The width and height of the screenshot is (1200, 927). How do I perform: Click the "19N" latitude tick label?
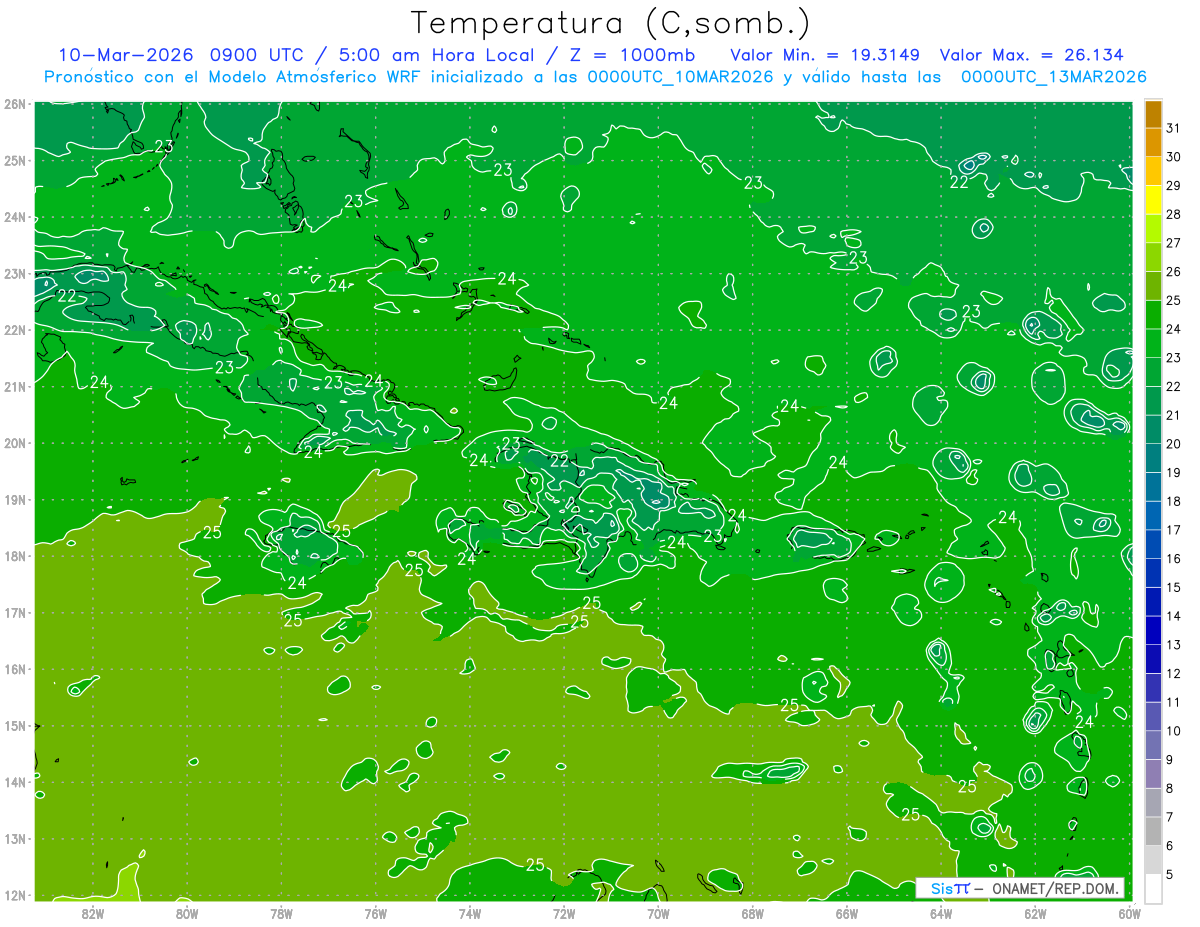coord(14,499)
